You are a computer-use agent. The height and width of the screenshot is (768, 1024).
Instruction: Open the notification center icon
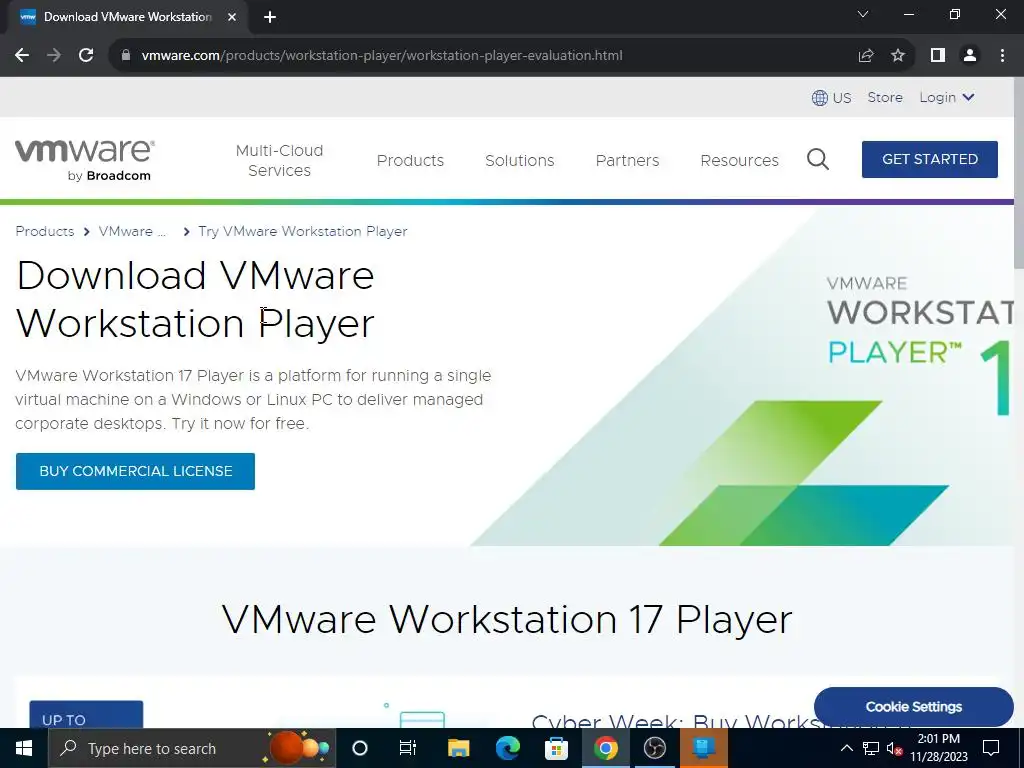tap(991, 748)
